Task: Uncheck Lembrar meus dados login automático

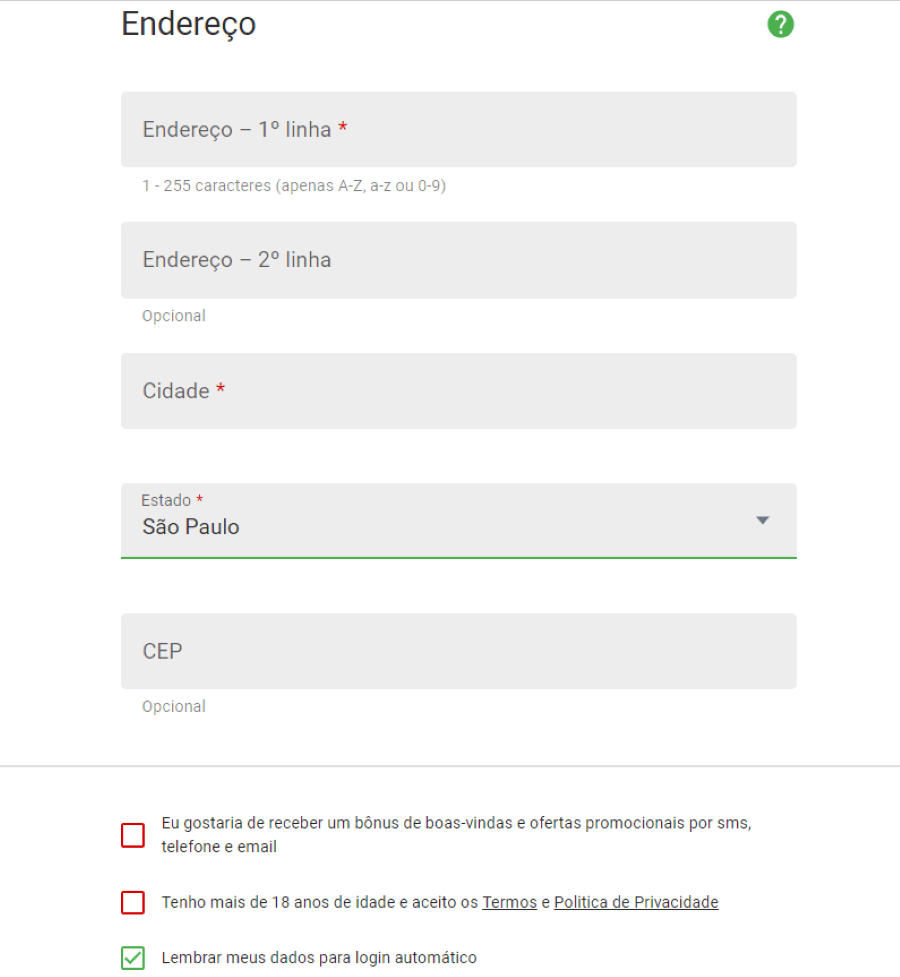Action: [x=133, y=958]
